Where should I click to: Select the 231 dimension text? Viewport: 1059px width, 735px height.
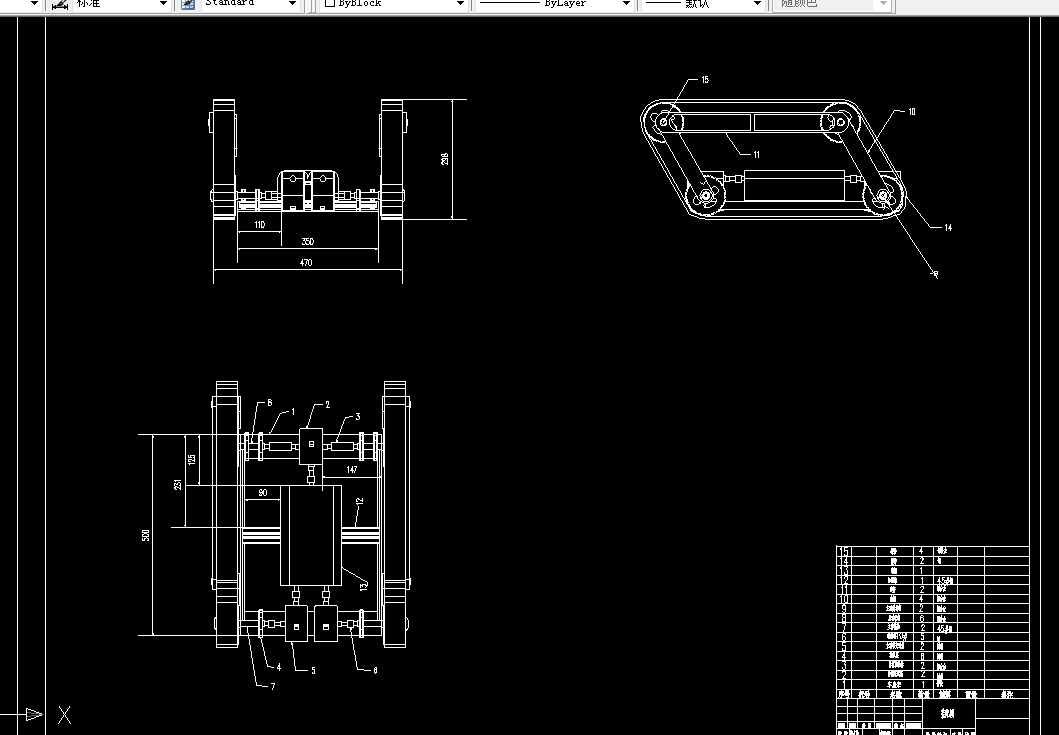tap(178, 484)
